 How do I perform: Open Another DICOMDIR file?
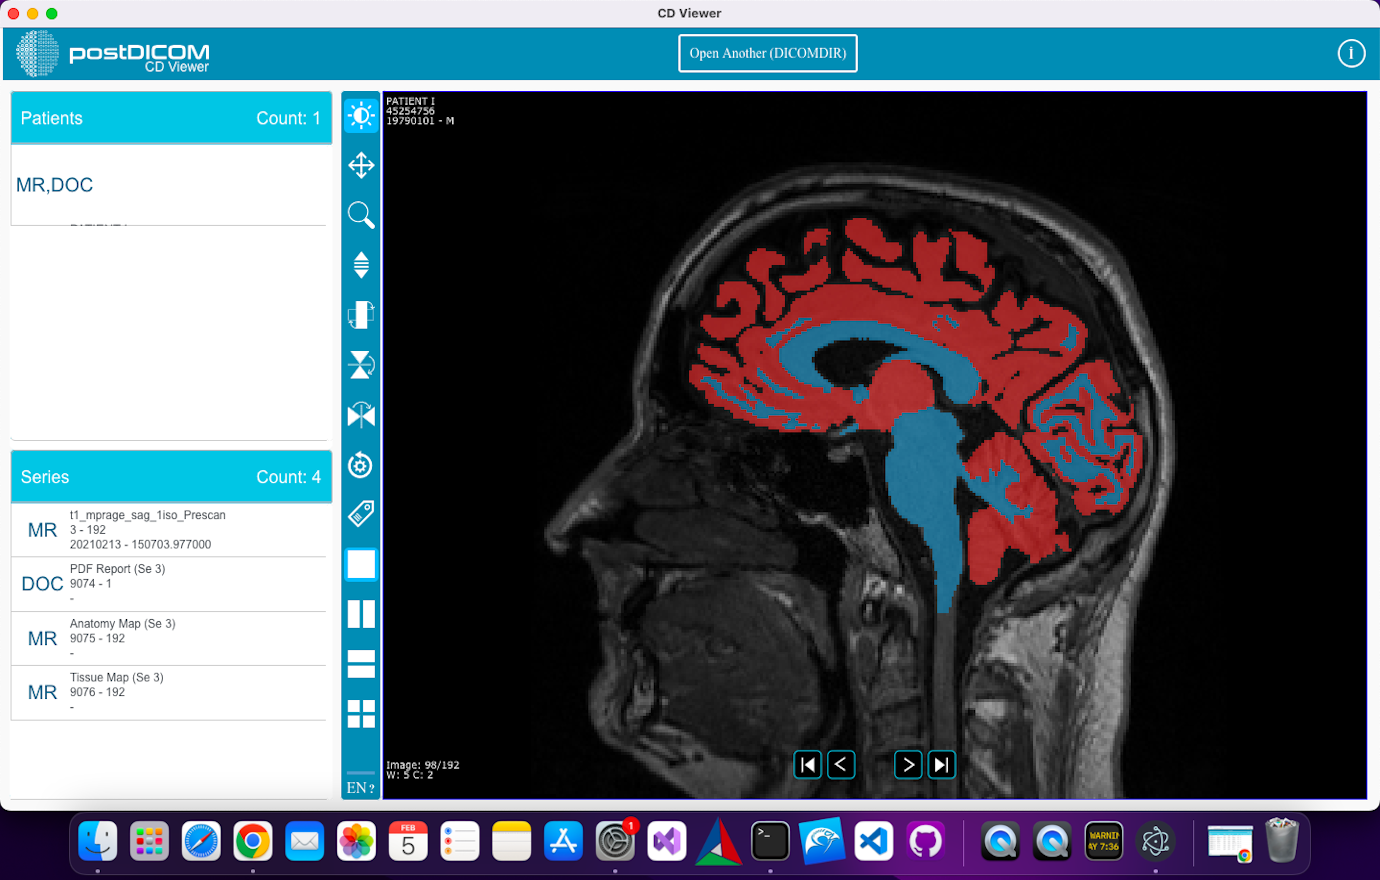(x=767, y=53)
